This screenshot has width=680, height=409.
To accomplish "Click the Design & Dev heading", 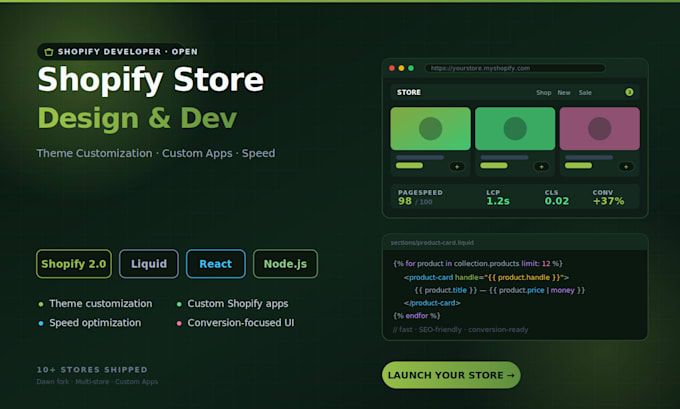I will (x=137, y=118).
